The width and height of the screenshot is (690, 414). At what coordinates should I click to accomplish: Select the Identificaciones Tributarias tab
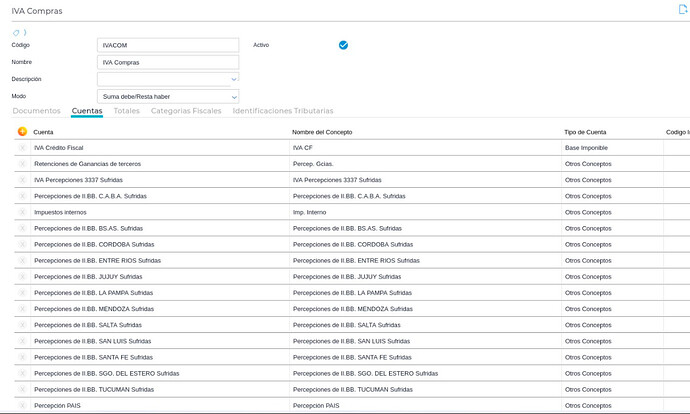283,111
